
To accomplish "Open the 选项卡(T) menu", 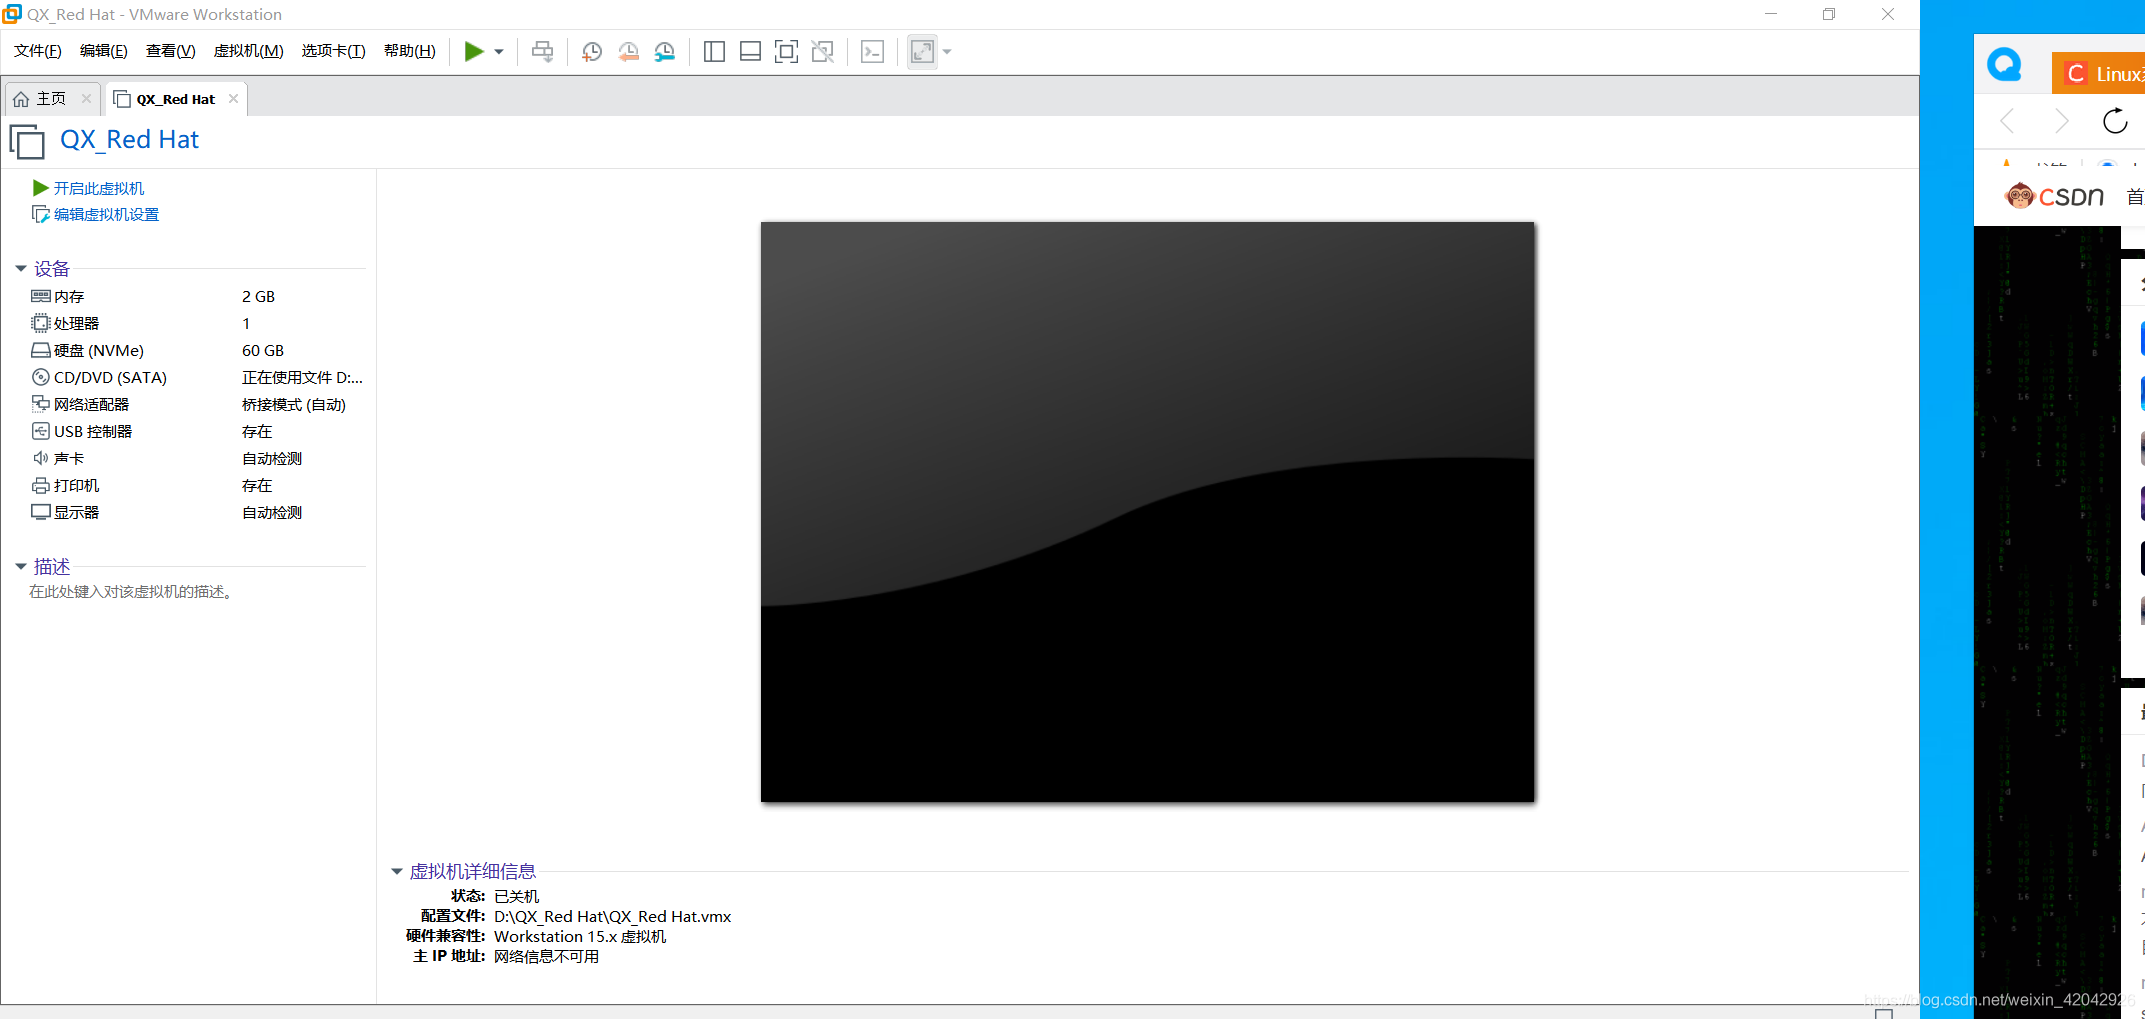I will [x=334, y=51].
